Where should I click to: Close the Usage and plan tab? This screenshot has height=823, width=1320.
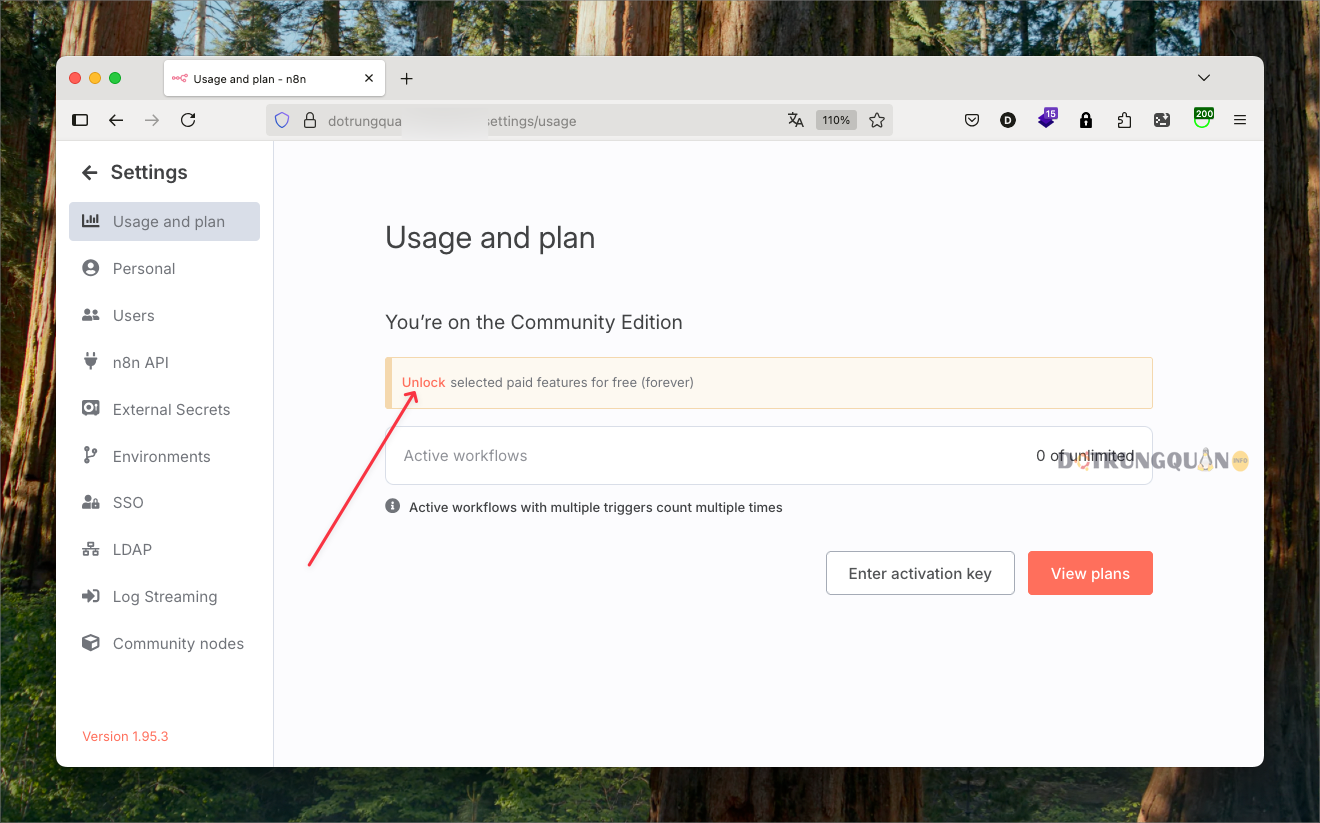coord(369,79)
